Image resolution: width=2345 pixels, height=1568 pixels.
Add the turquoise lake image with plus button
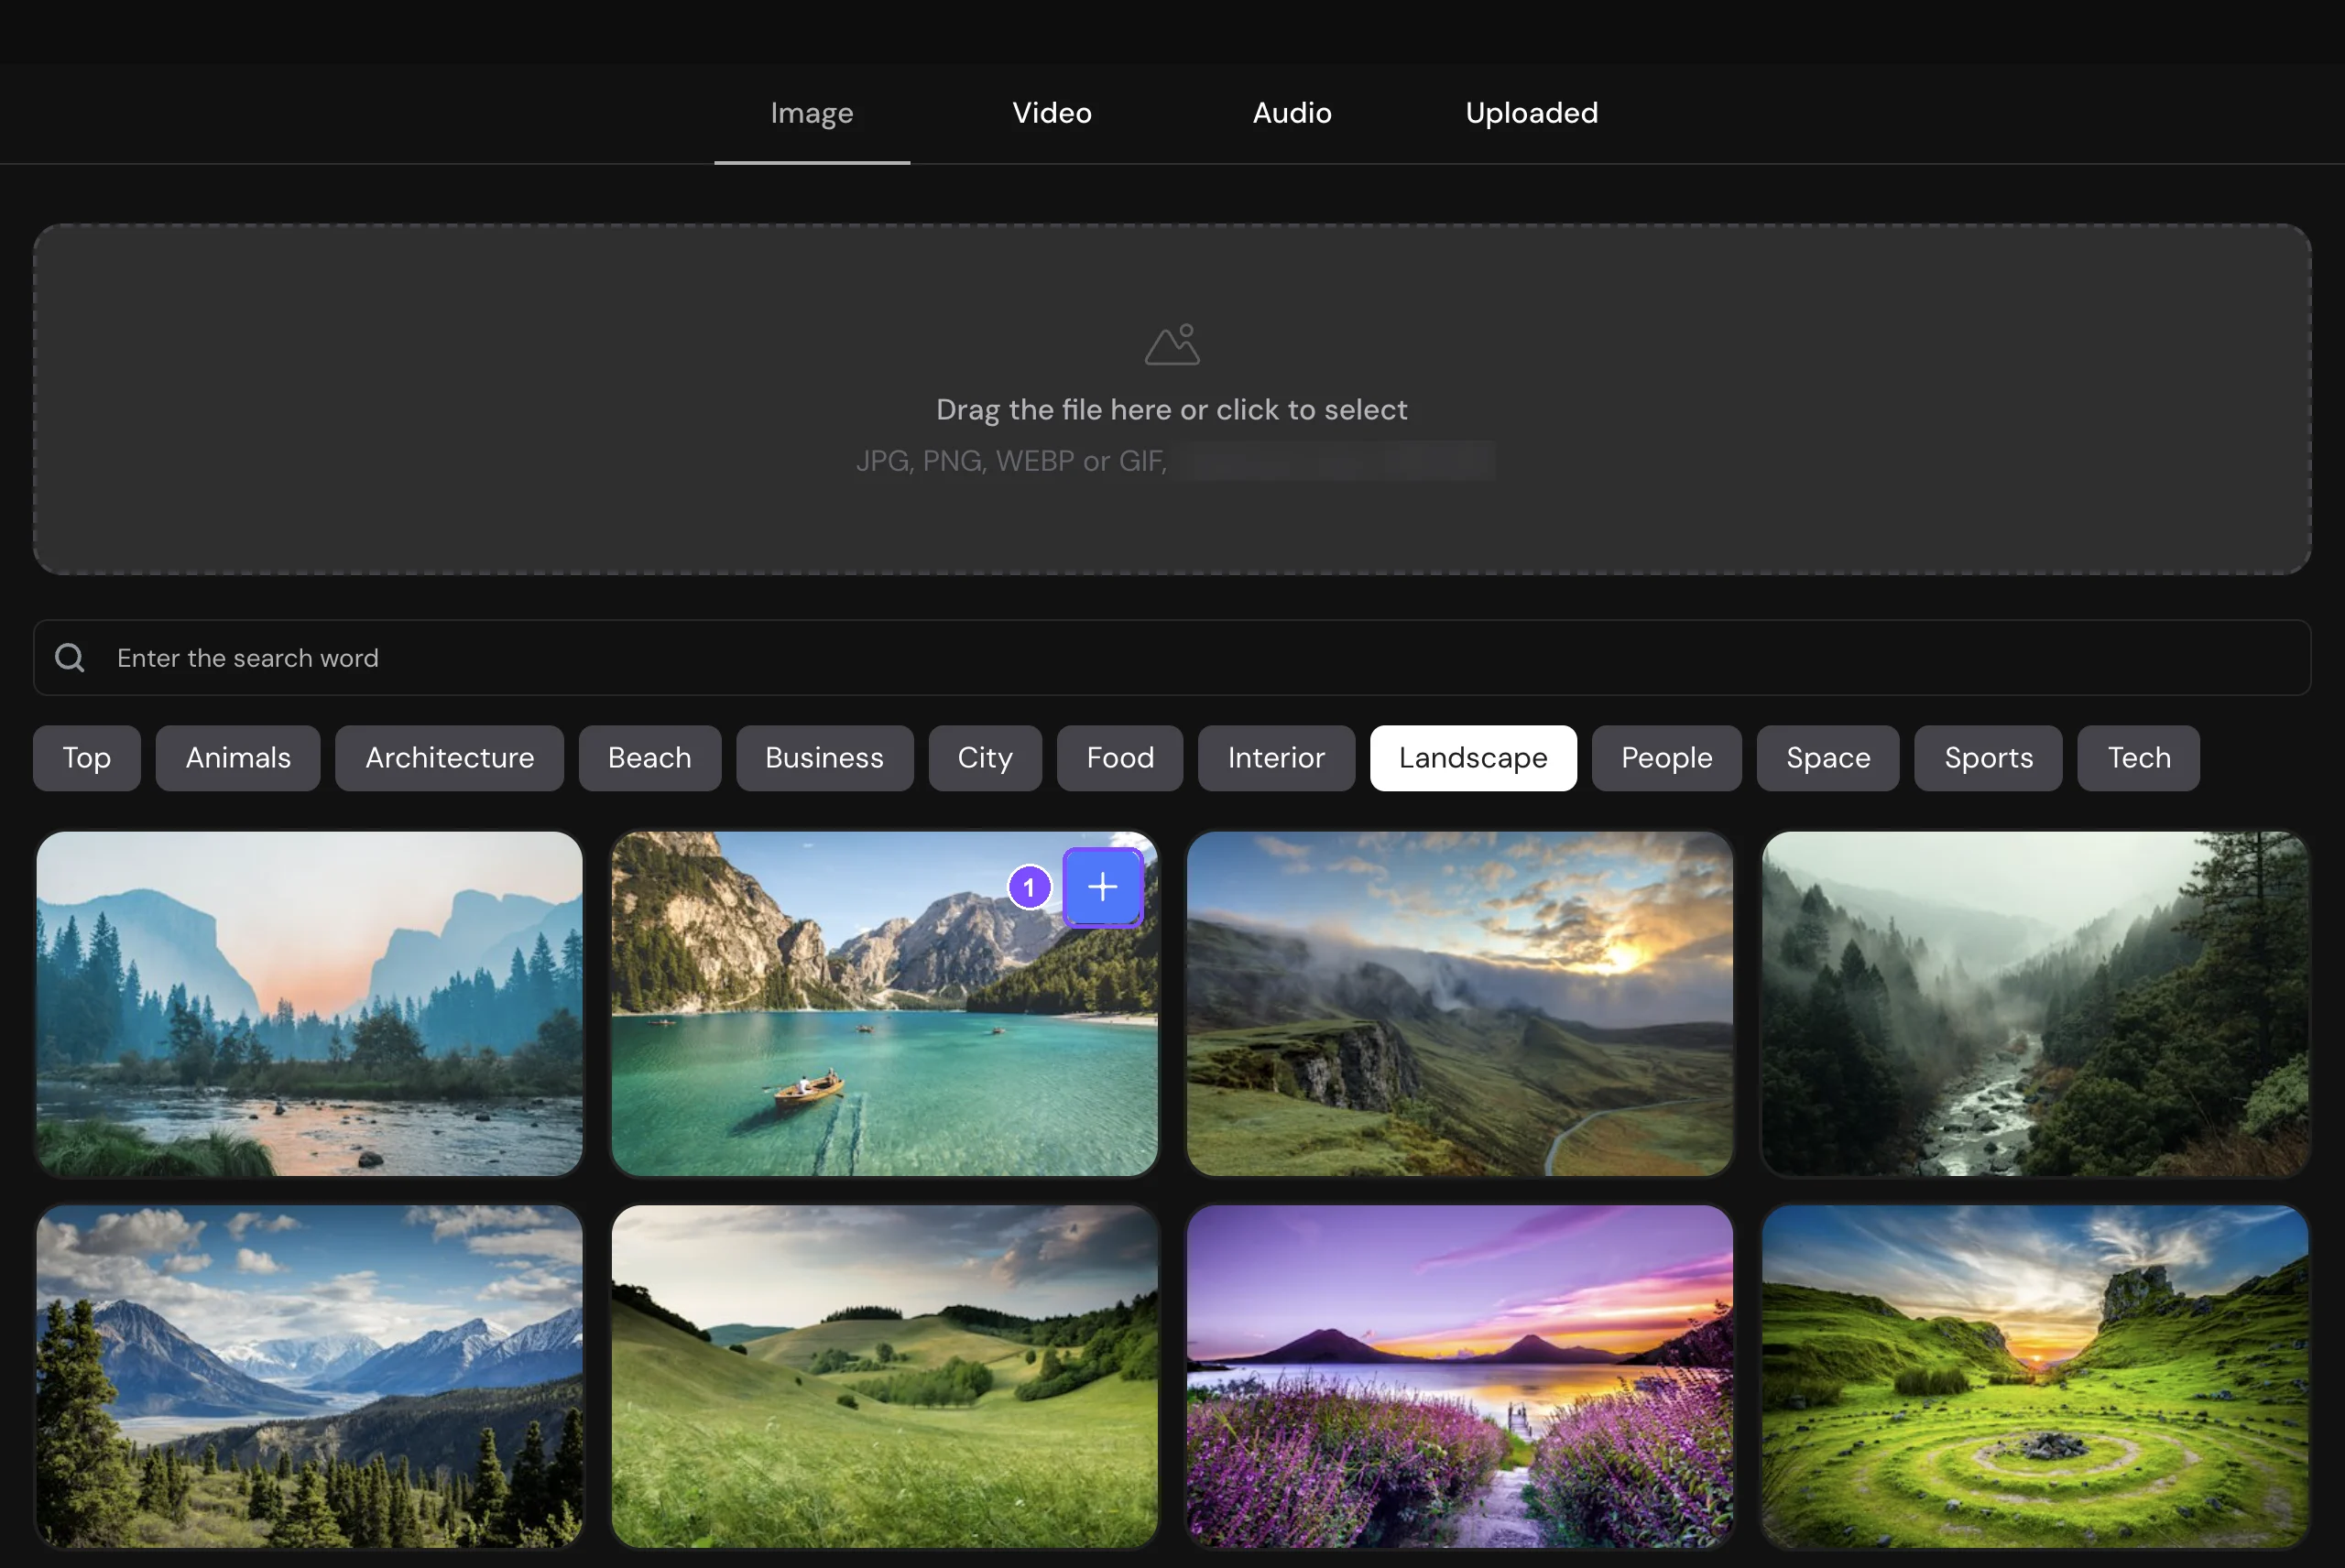1102,887
